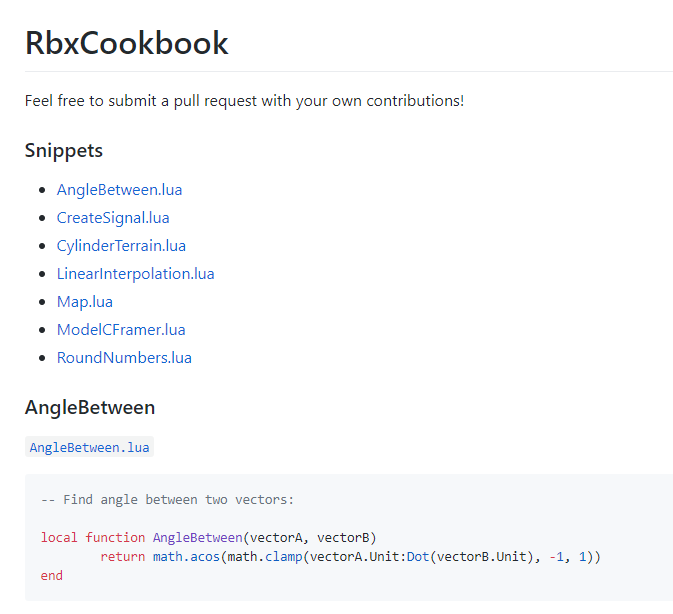Click the "end" keyword in the code
The image size is (673, 614).
click(52, 575)
